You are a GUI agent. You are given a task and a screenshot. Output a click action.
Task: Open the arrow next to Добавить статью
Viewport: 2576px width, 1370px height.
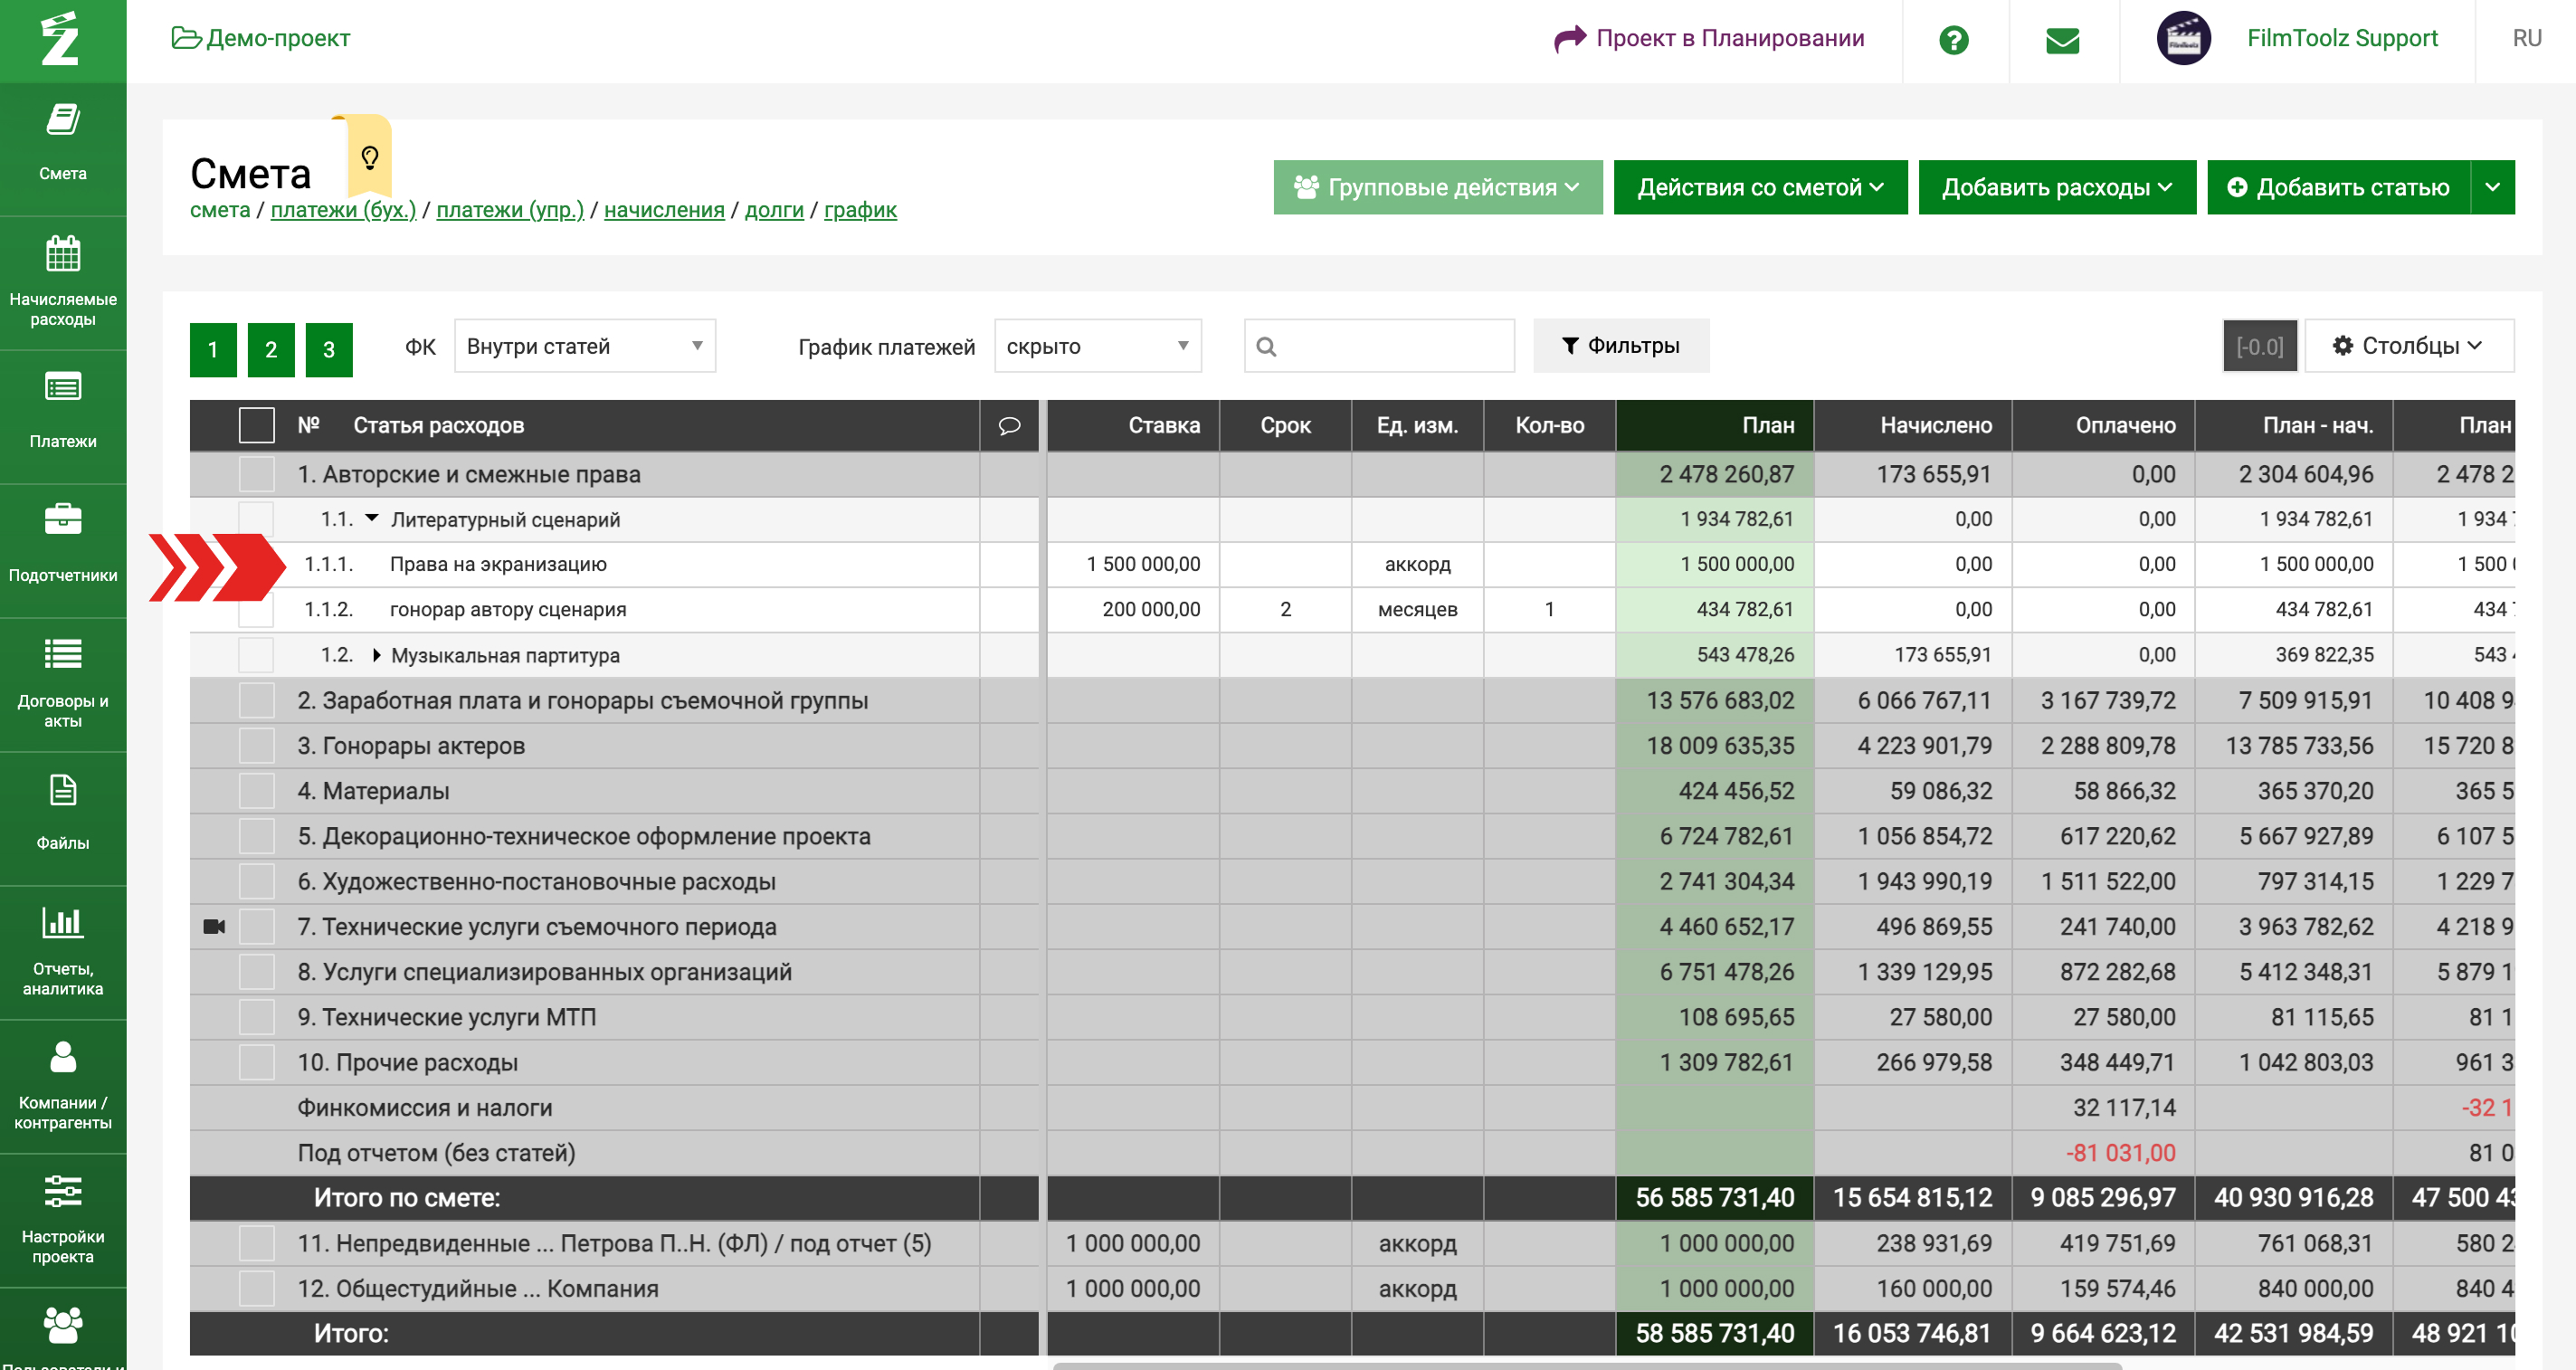click(x=2492, y=187)
